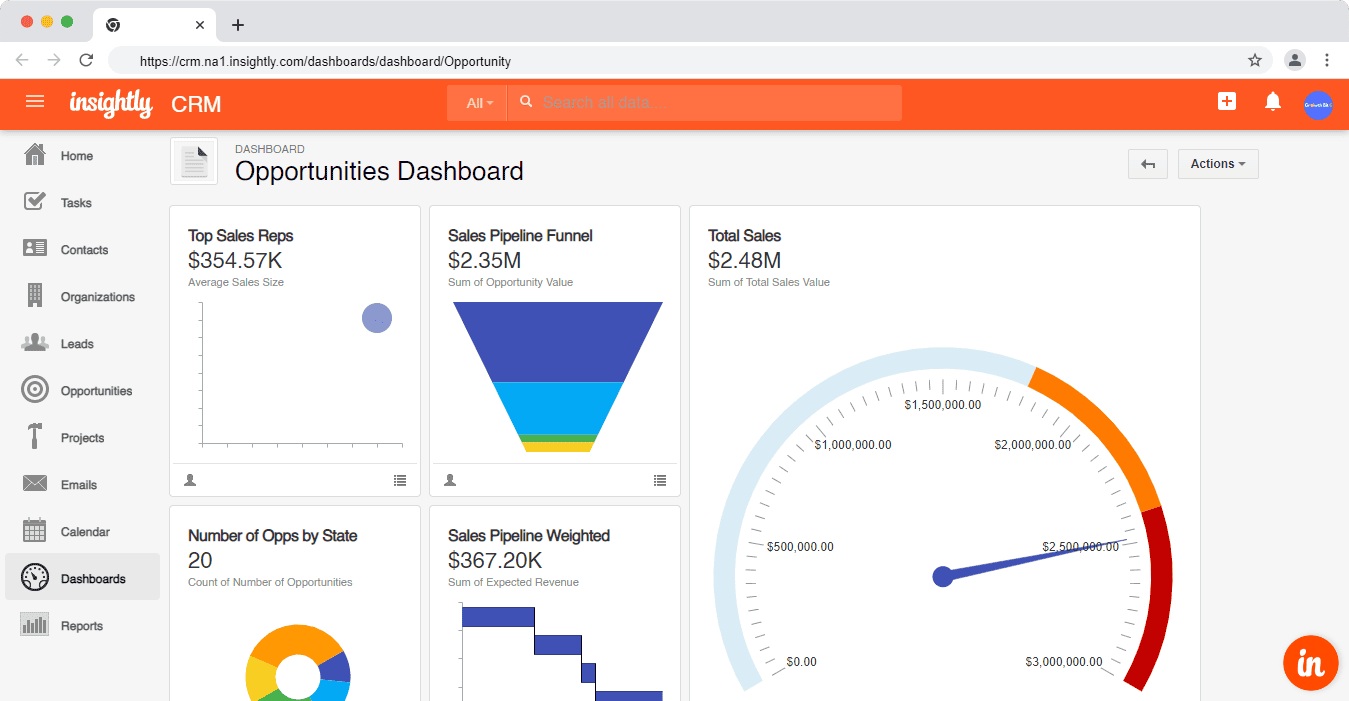Open the hamburger navigation menu
This screenshot has height=701, width=1349.
35,101
